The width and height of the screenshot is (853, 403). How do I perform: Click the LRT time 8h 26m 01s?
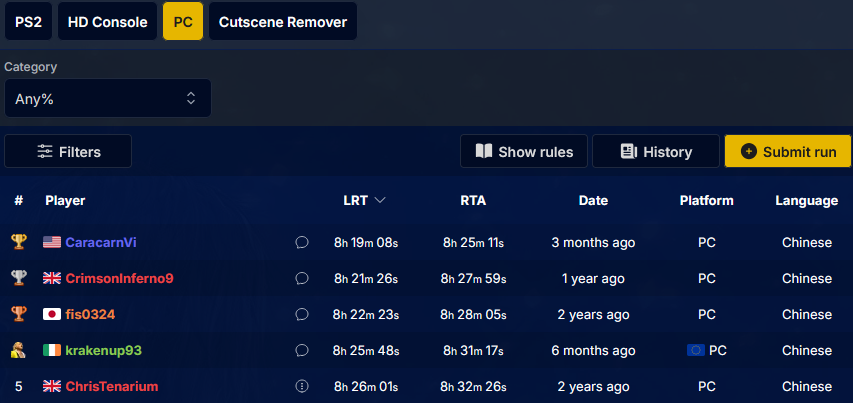366,387
